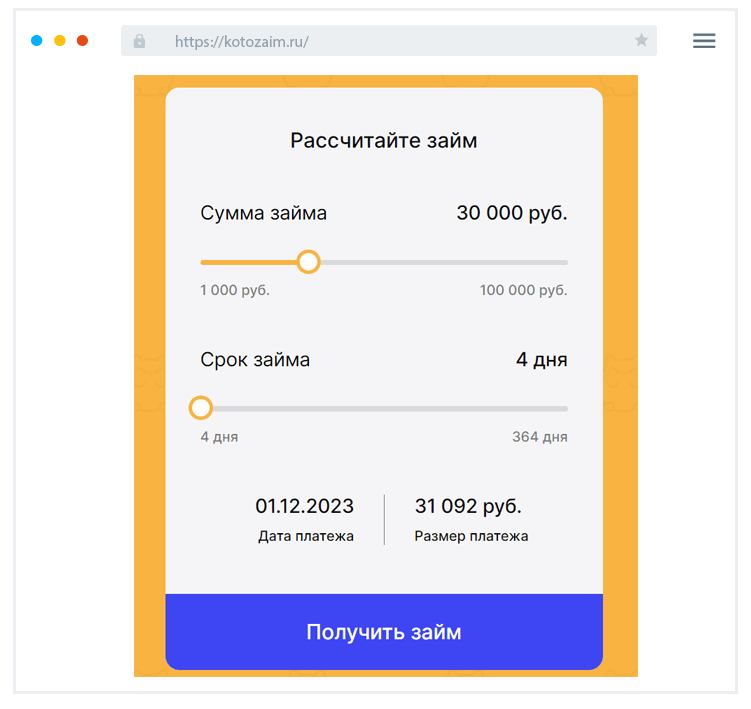Click the lock icon in the address bar
Screen dimensions: 751x709
139,41
